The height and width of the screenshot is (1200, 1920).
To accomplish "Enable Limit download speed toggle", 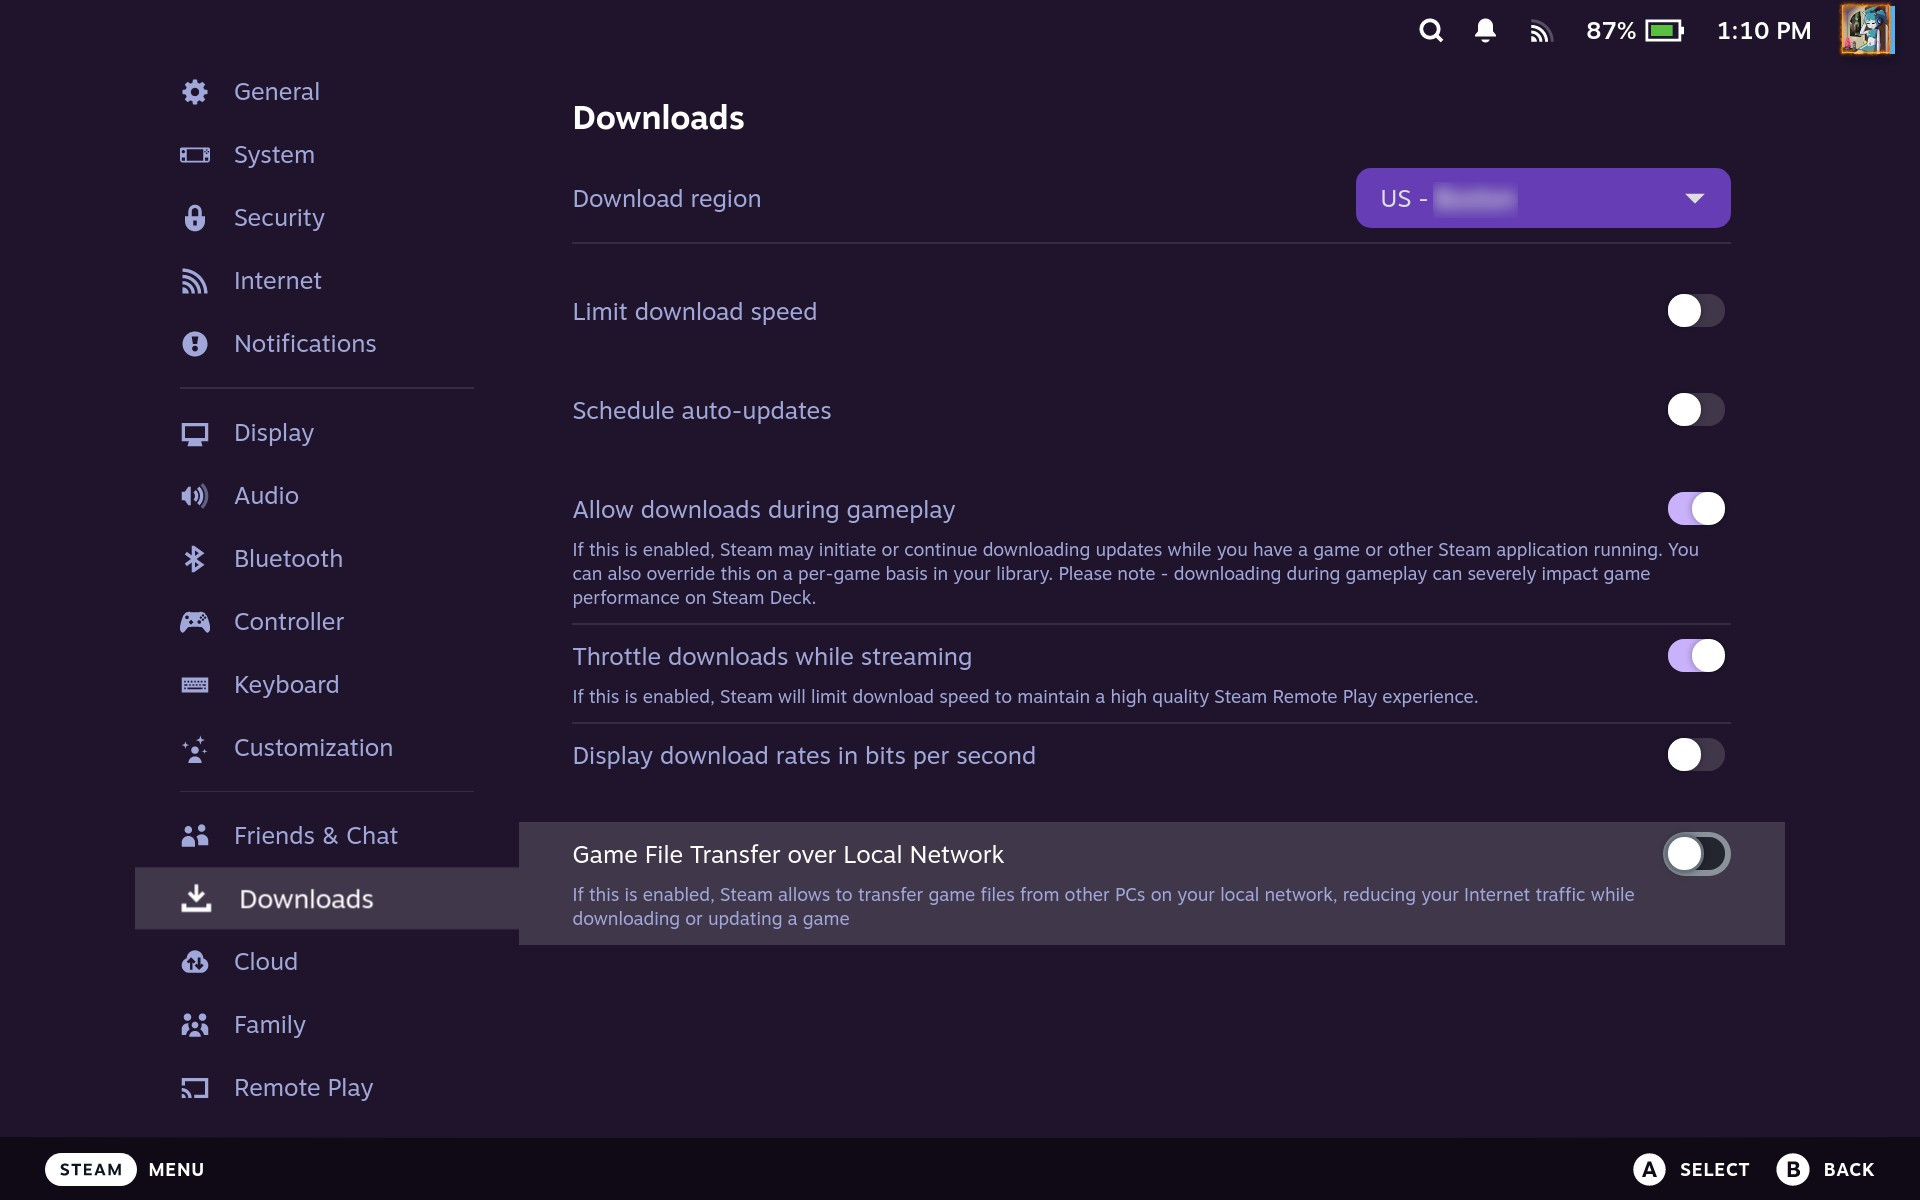I will coord(1696,311).
